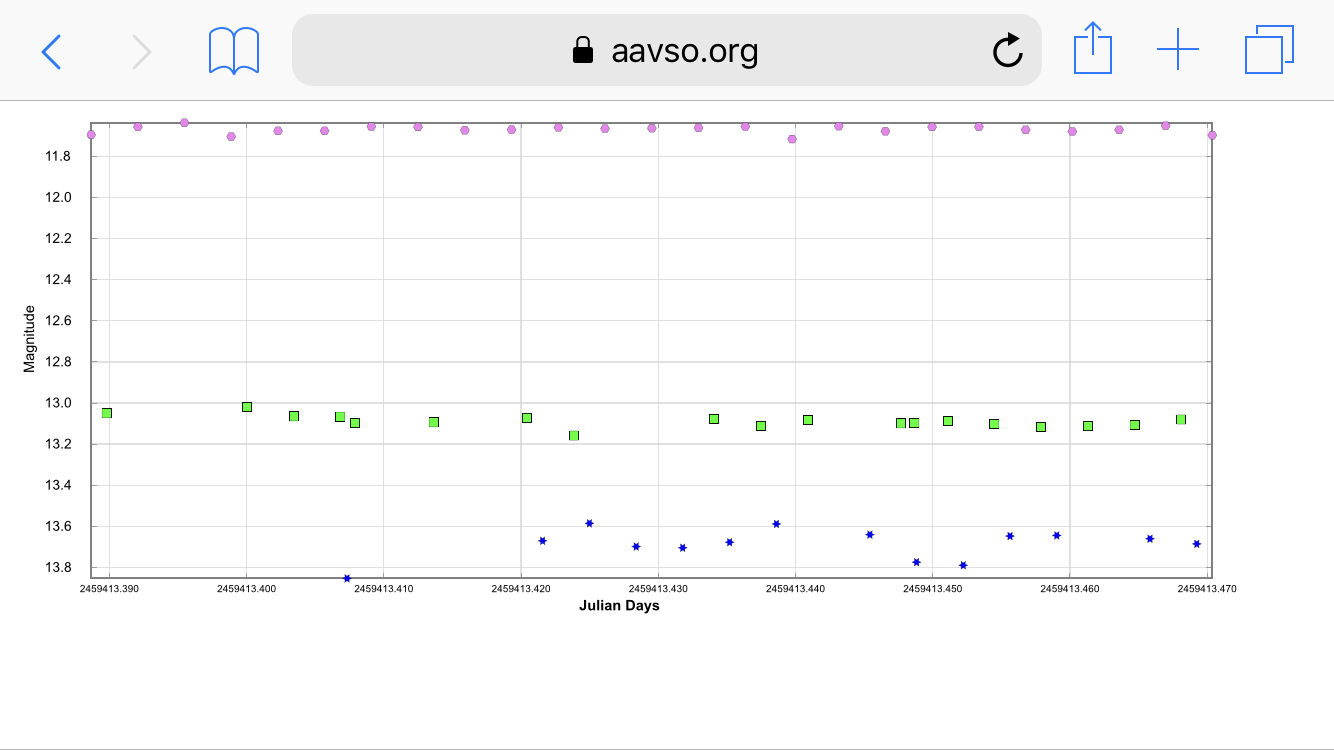Reload the page with the refresh icon
Screen dimensions: 1334x750
1007,51
